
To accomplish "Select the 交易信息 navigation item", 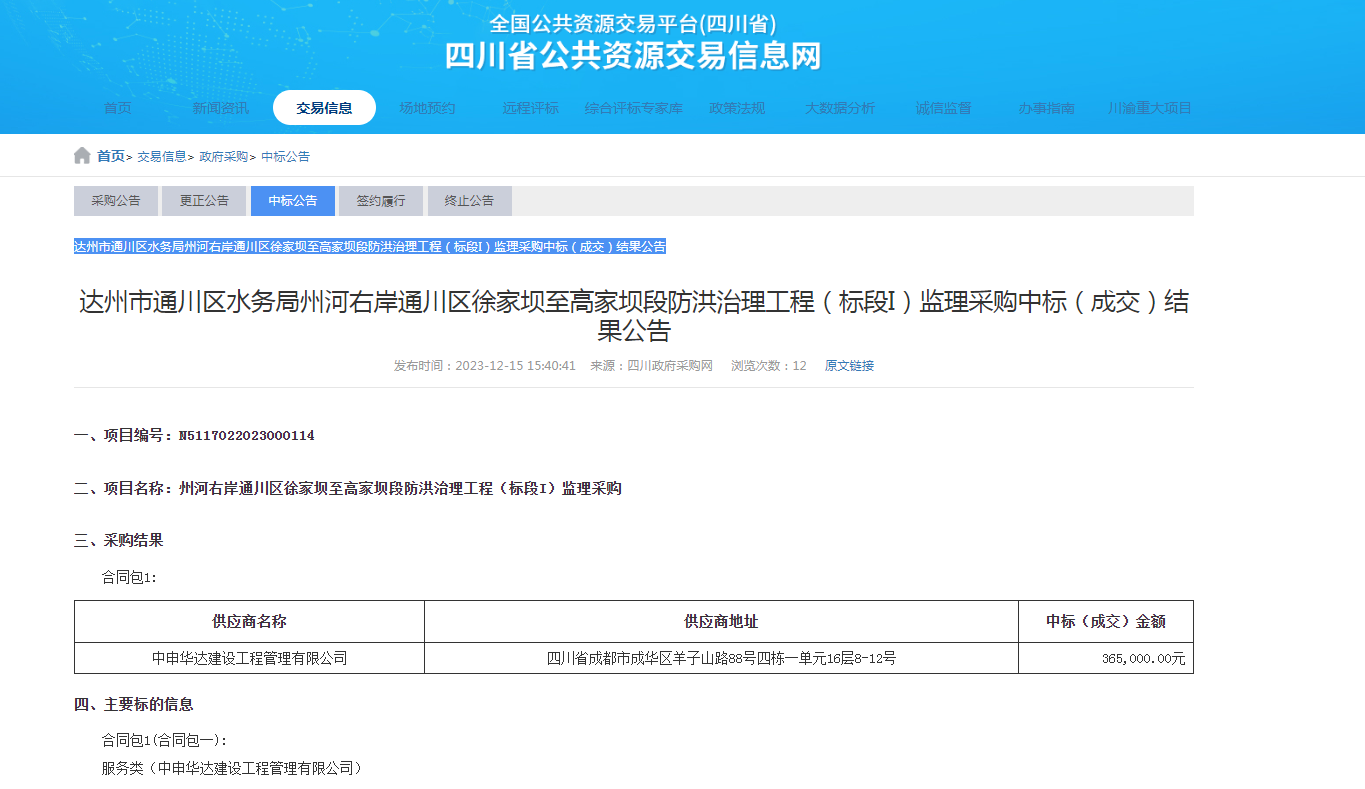I will click(x=324, y=108).
